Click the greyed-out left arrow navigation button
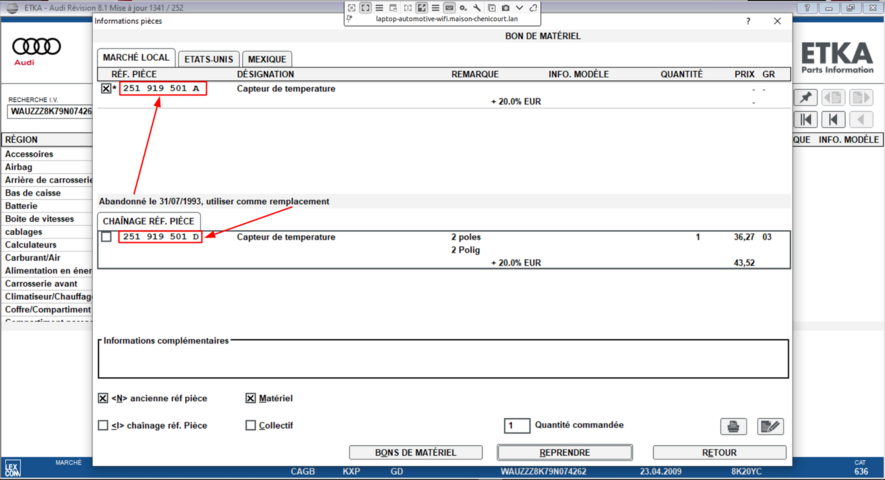 (x=861, y=119)
